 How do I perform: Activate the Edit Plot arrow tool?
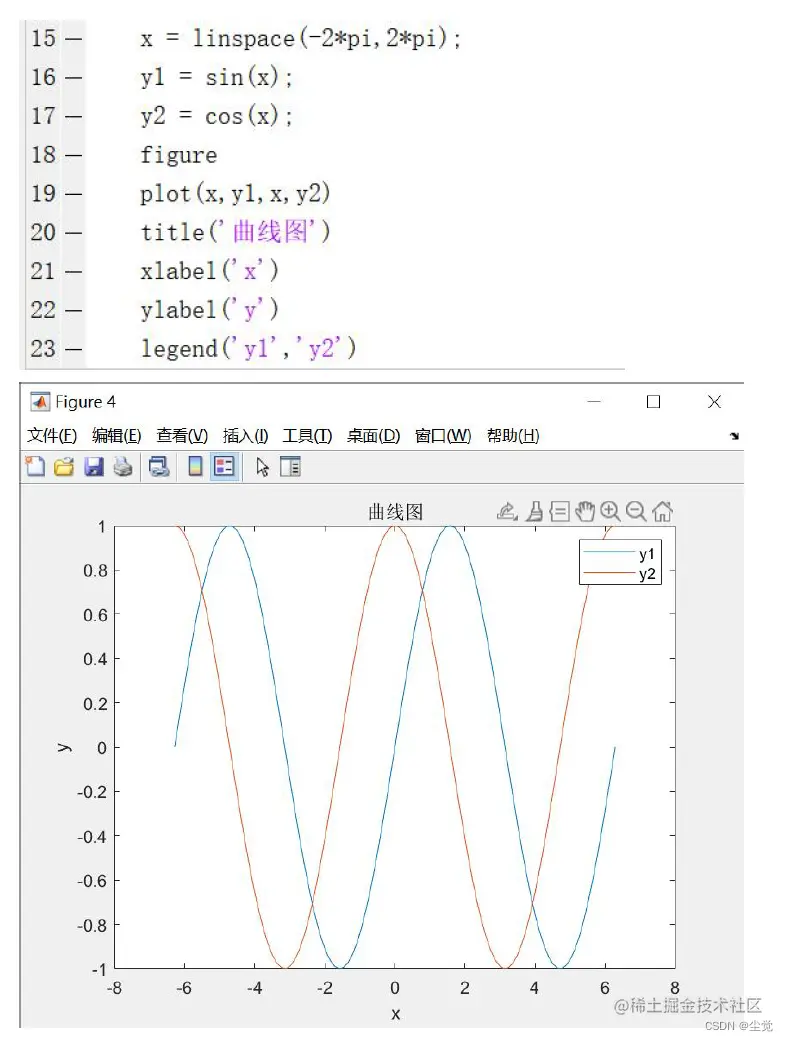click(263, 467)
